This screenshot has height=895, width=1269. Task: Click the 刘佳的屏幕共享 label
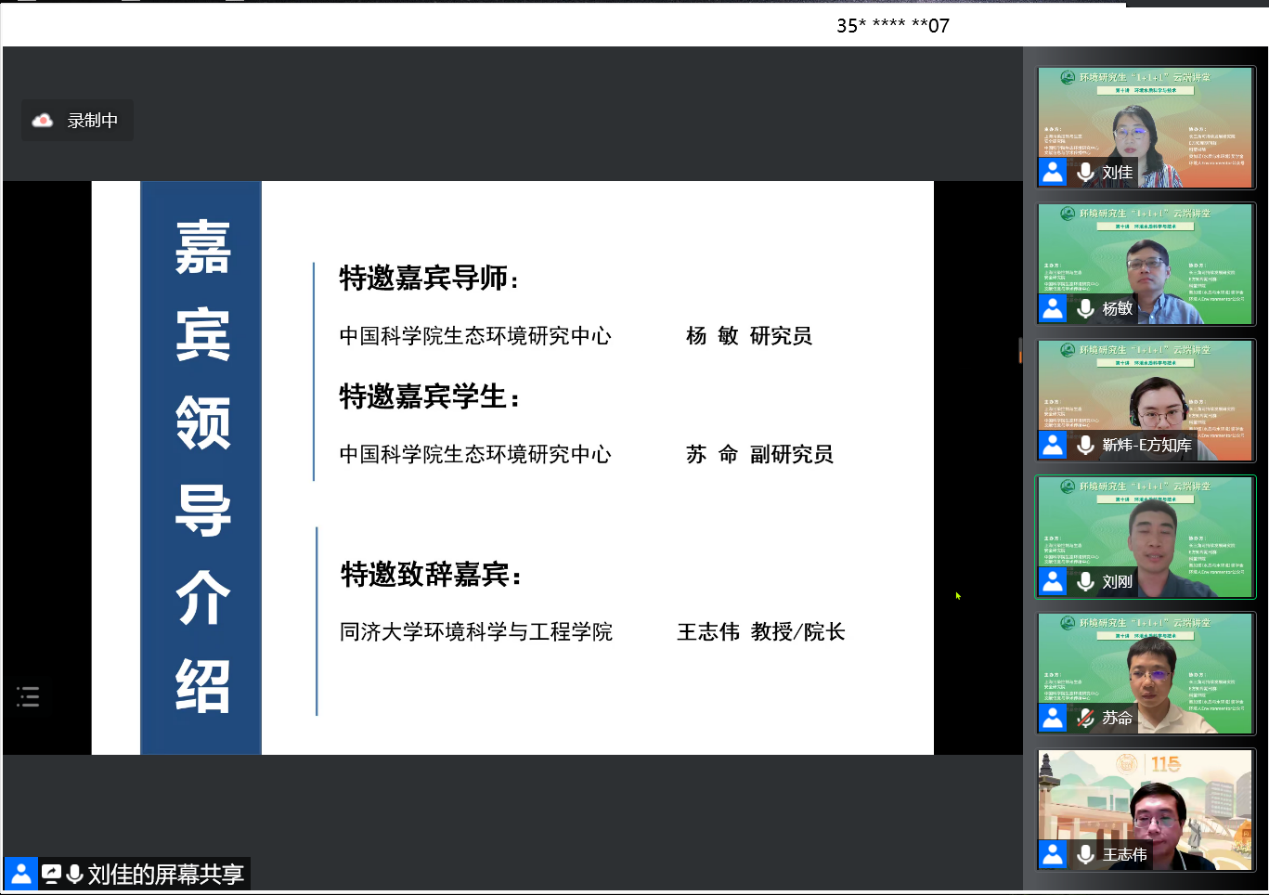pyautogui.click(x=165, y=874)
